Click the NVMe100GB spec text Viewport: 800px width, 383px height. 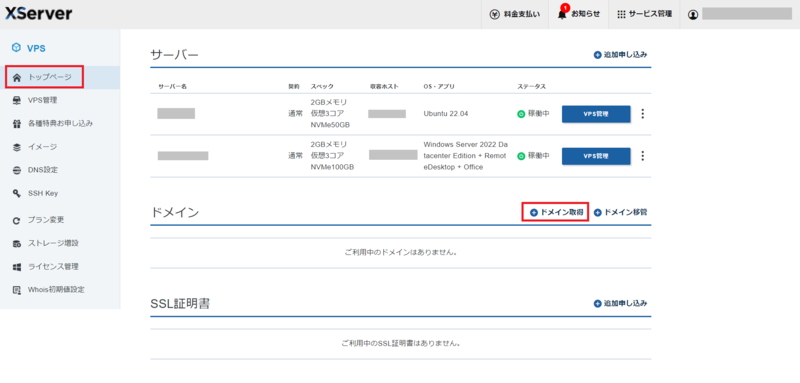pyautogui.click(x=333, y=167)
